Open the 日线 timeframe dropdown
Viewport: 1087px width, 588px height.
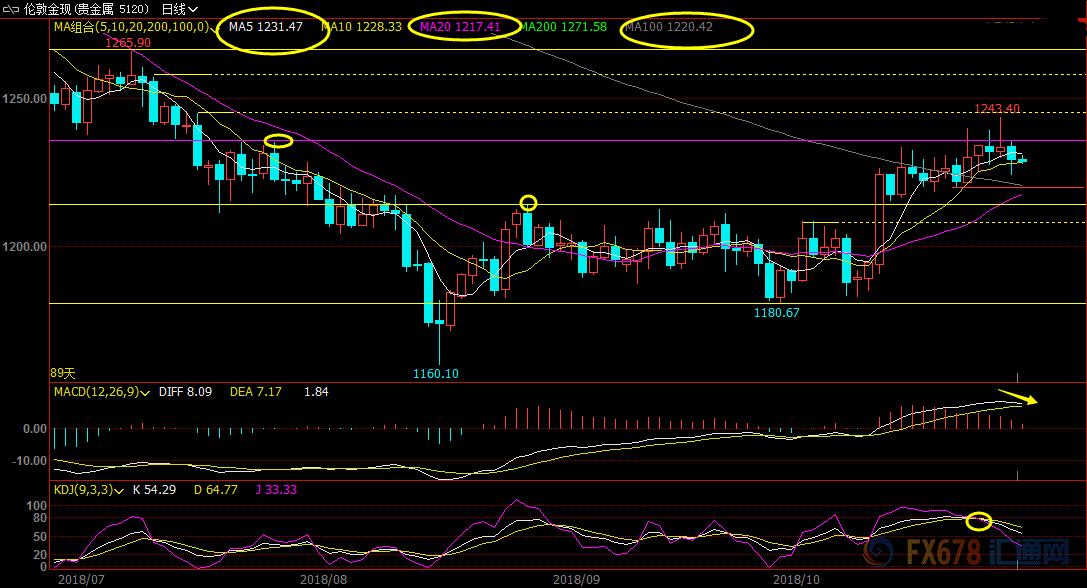(x=180, y=8)
